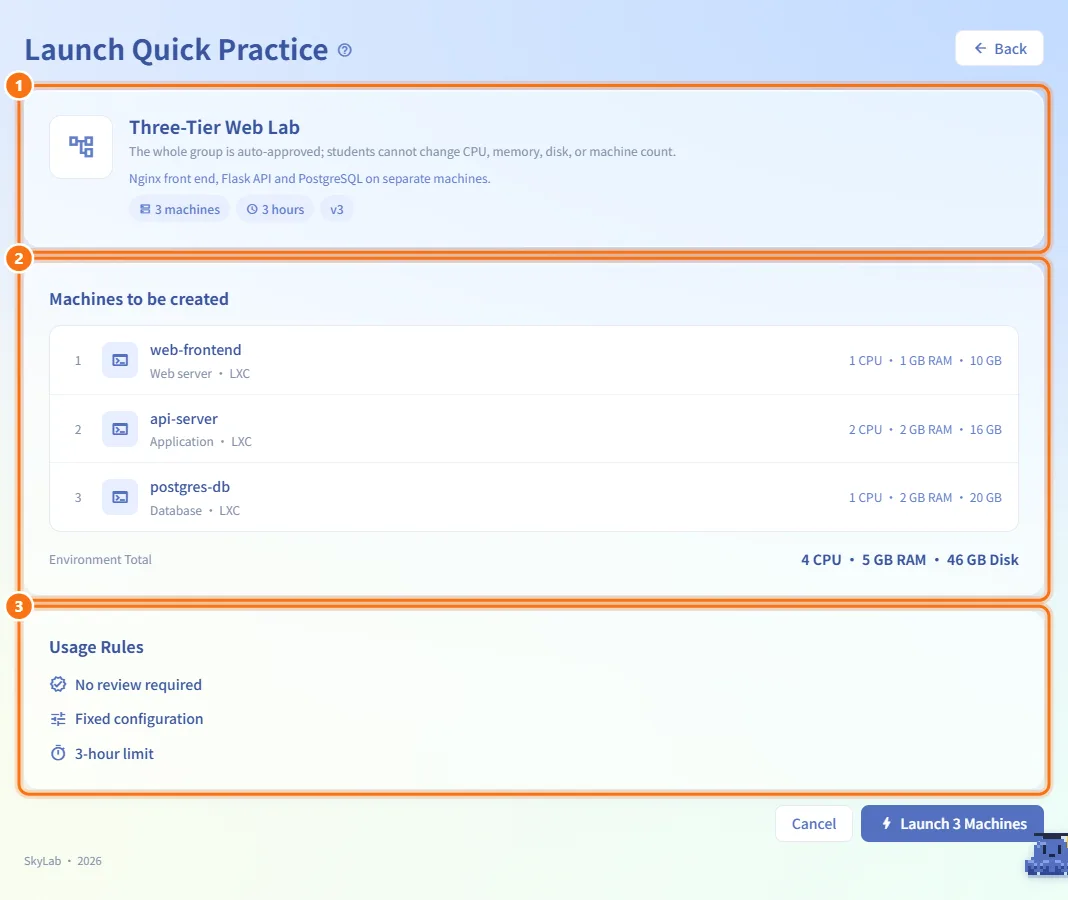
Task: Click the 'Web server • LXC' subtitle
Action: tap(200, 373)
